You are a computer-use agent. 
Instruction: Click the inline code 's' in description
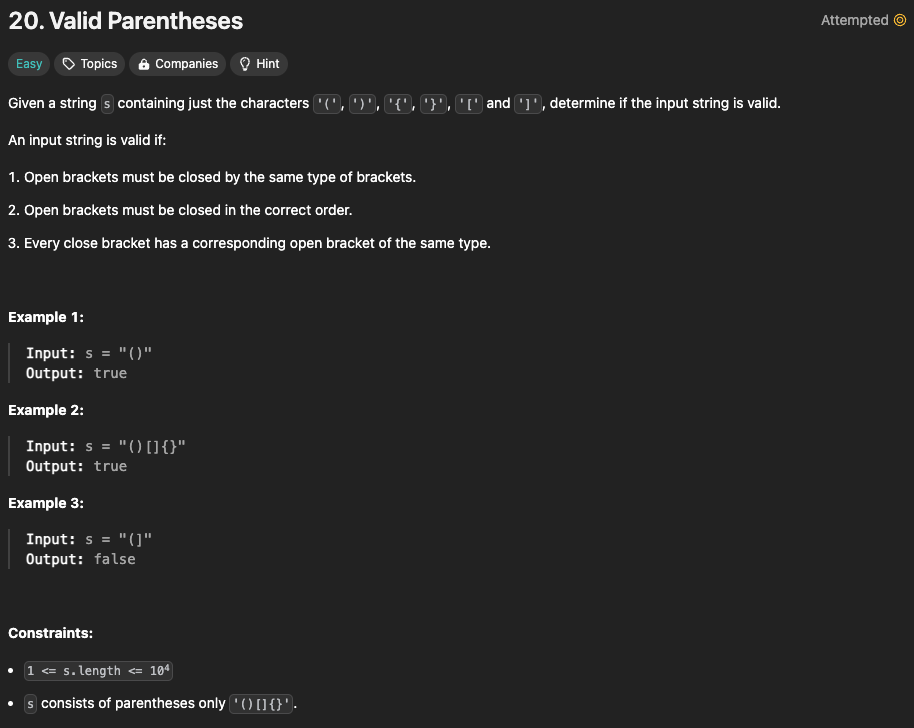[107, 104]
